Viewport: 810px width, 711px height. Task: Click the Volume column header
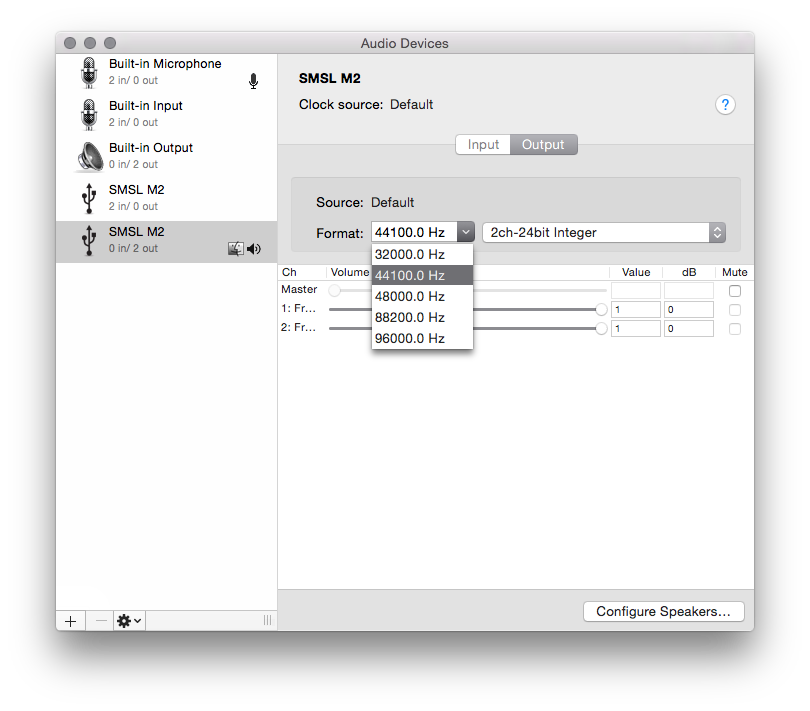coord(350,272)
